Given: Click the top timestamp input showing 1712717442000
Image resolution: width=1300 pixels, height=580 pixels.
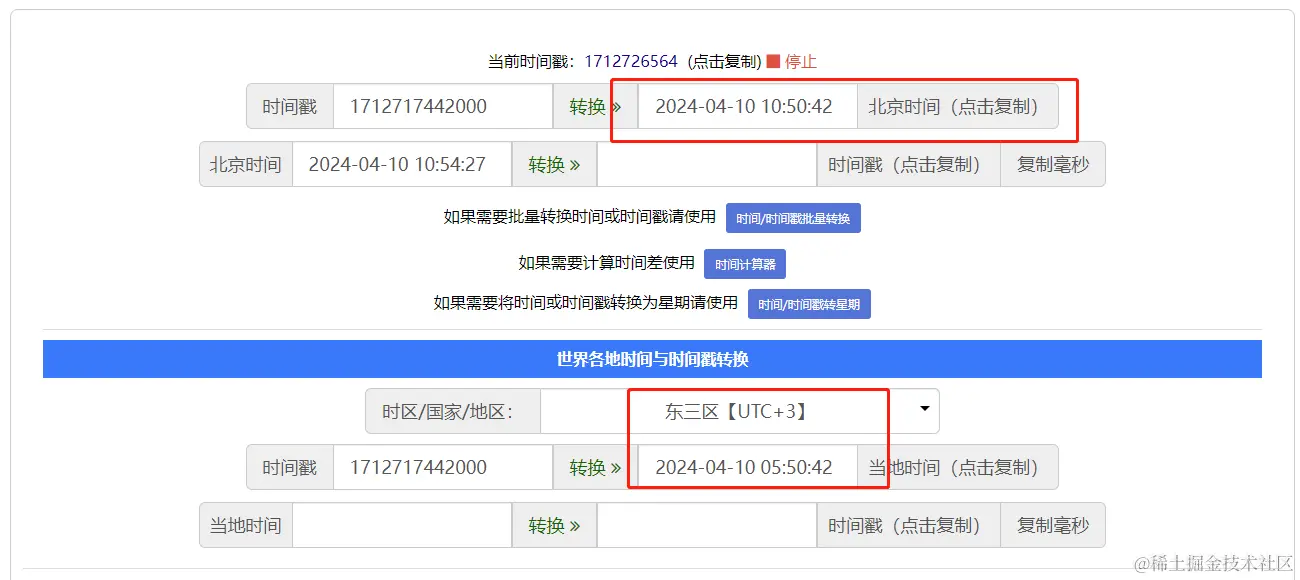Looking at the screenshot, I should (443, 106).
